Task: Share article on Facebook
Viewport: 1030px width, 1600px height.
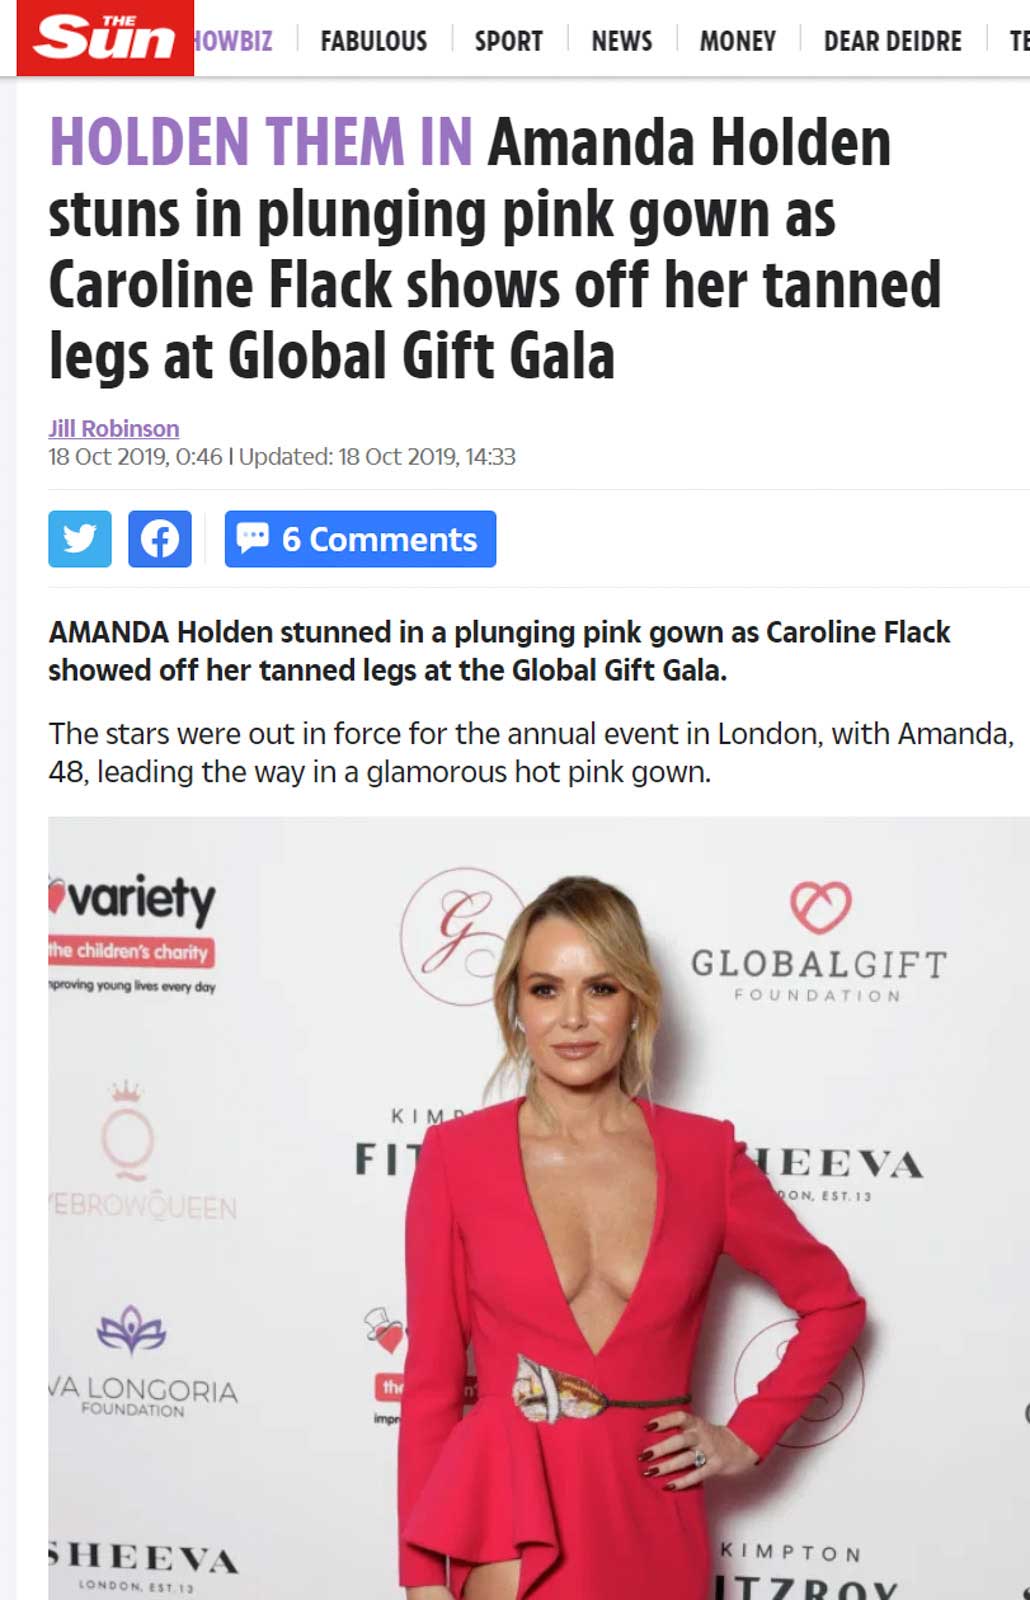Action: point(160,539)
